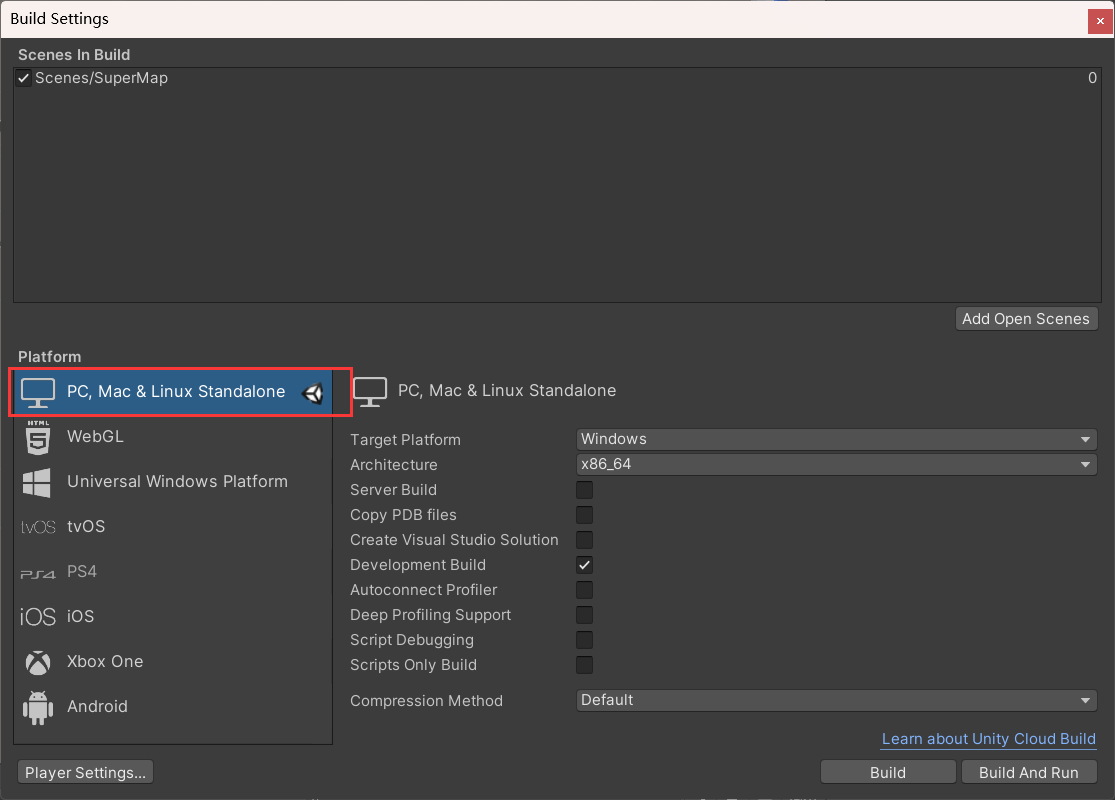Click the Architecture label
This screenshot has height=800, width=1115.
click(x=394, y=465)
